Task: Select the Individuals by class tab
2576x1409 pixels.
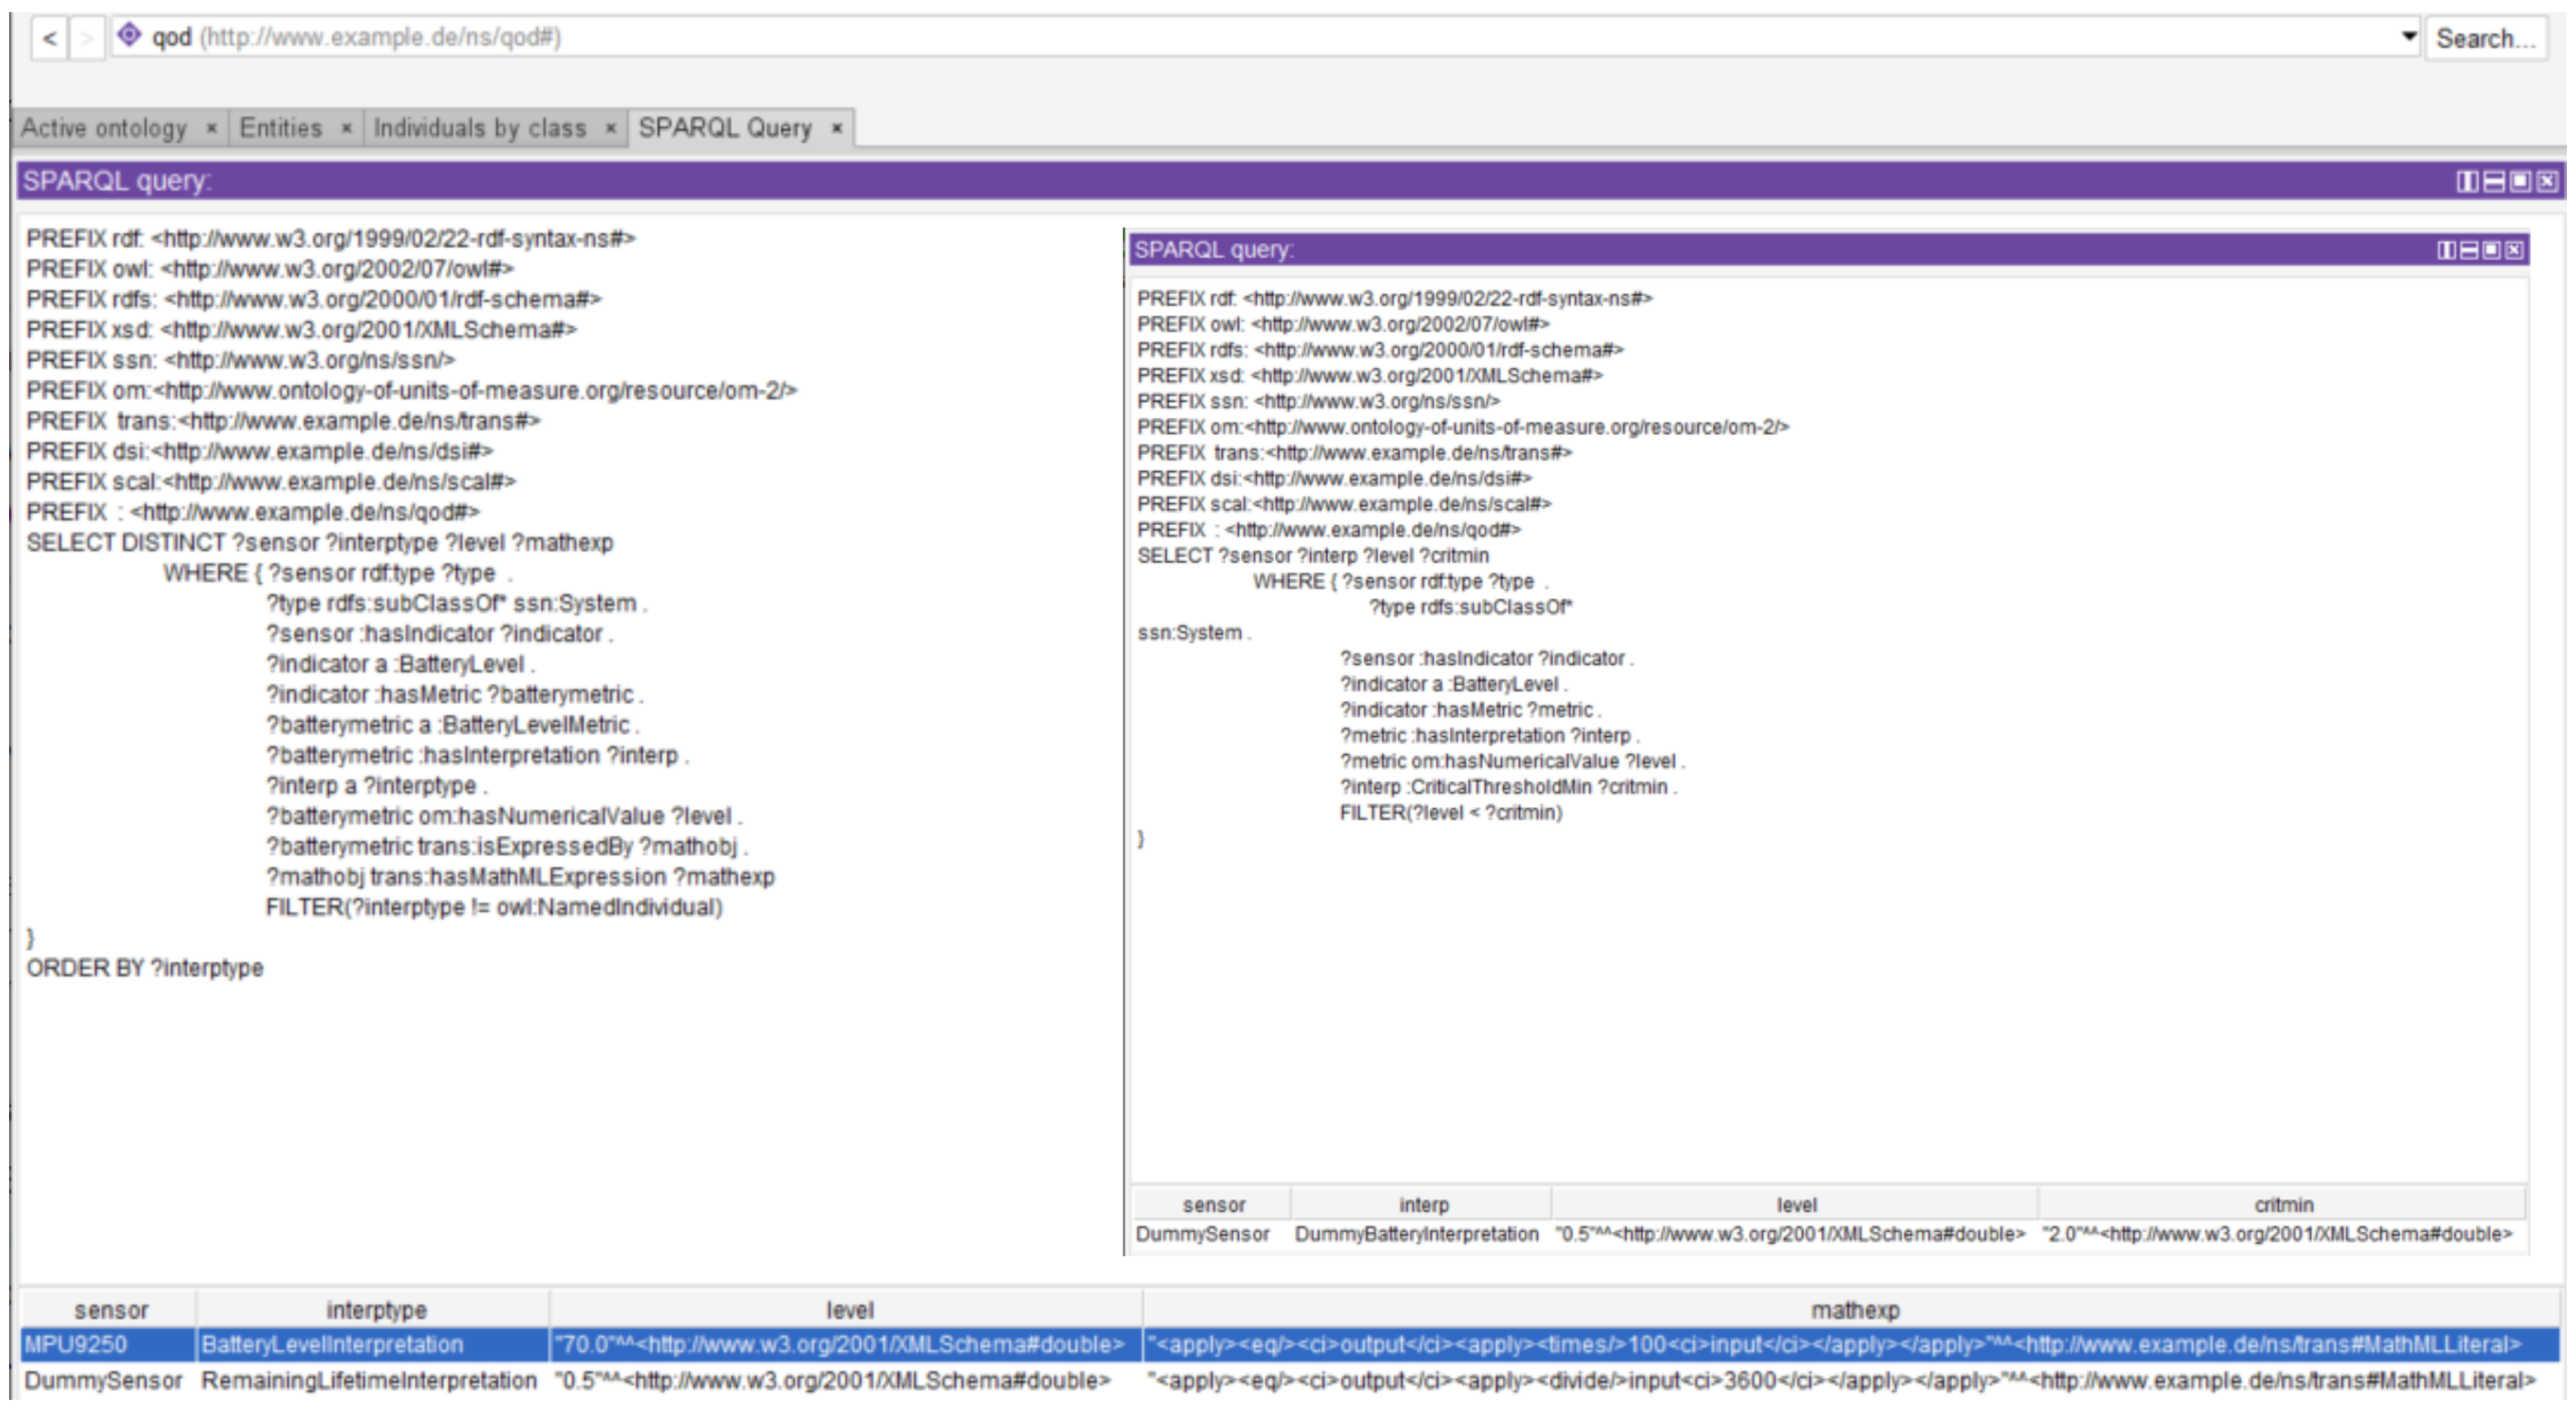Action: coord(480,128)
